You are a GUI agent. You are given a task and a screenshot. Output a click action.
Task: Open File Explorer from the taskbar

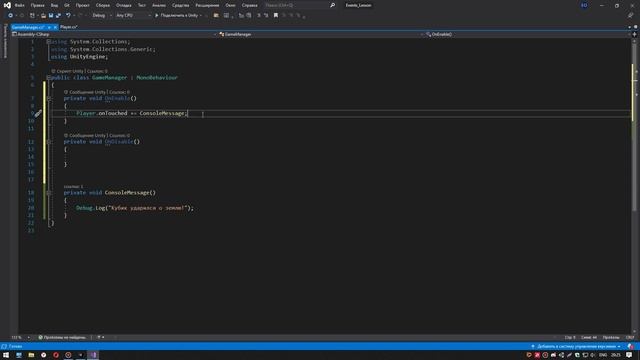pyautogui.click(x=31, y=355)
